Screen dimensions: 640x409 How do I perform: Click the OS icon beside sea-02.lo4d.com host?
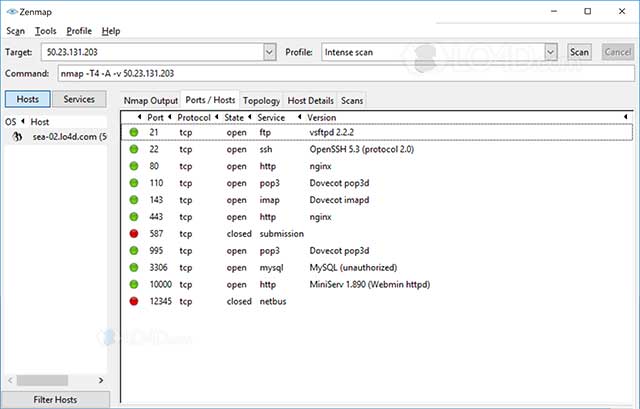pyautogui.click(x=17, y=137)
